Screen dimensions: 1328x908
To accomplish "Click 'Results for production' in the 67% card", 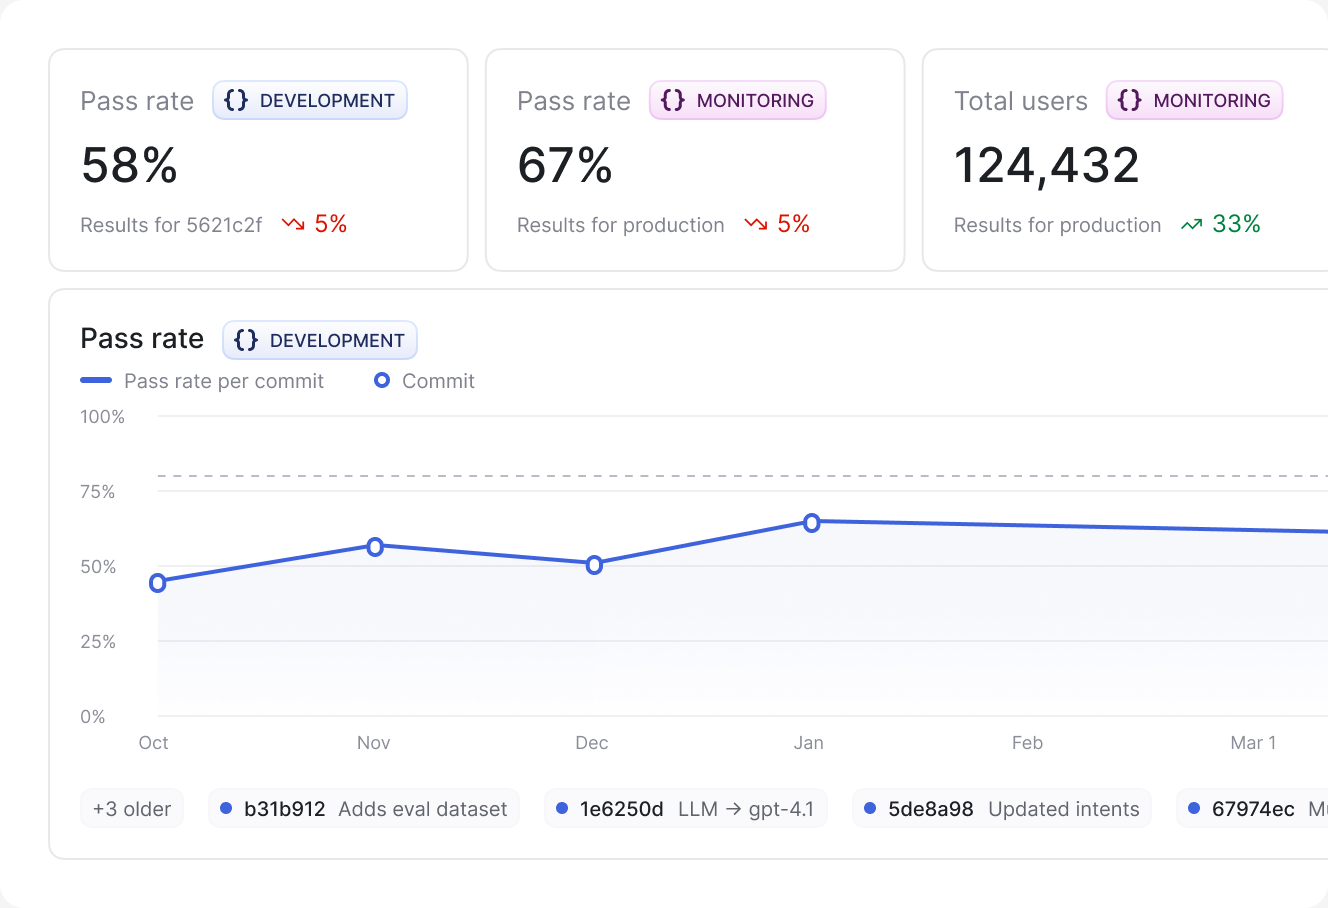I will coord(620,225).
